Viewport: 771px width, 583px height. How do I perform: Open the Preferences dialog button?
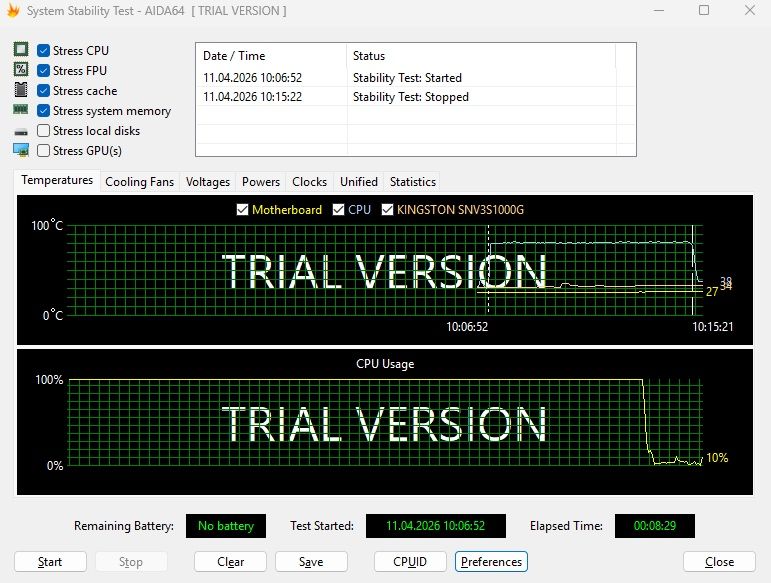click(x=491, y=562)
